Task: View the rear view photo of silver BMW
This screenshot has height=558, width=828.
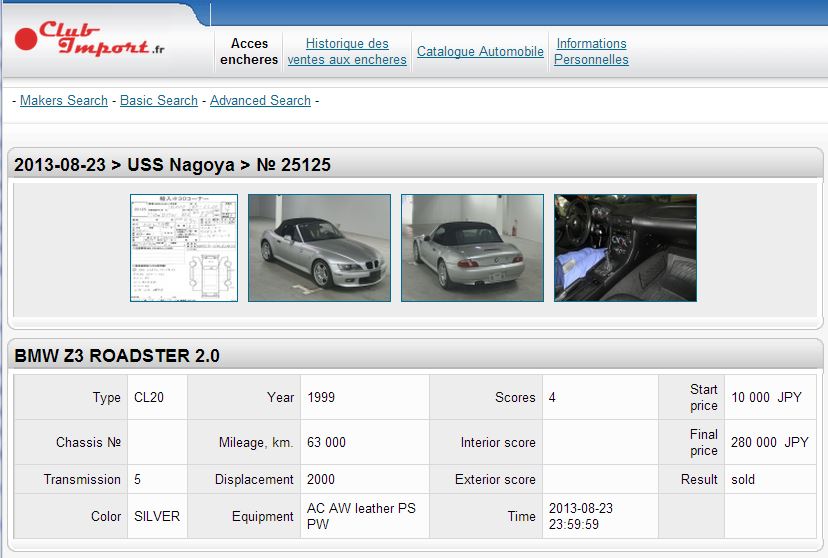Action: pos(472,248)
